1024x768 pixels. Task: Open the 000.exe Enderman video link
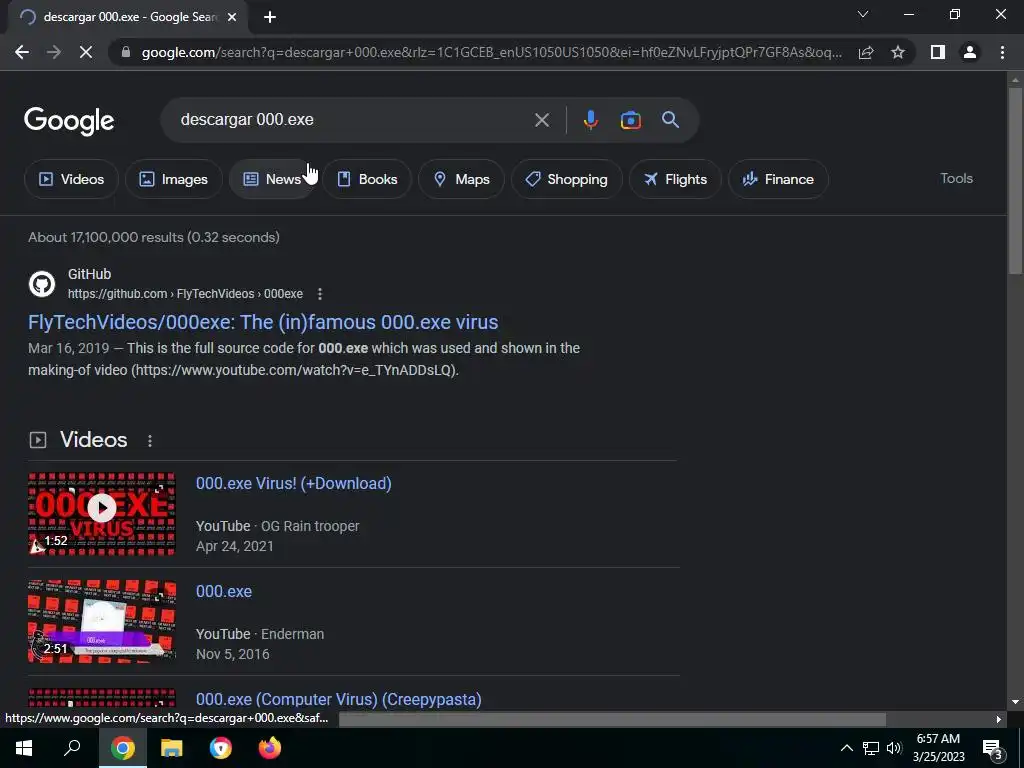(x=224, y=591)
